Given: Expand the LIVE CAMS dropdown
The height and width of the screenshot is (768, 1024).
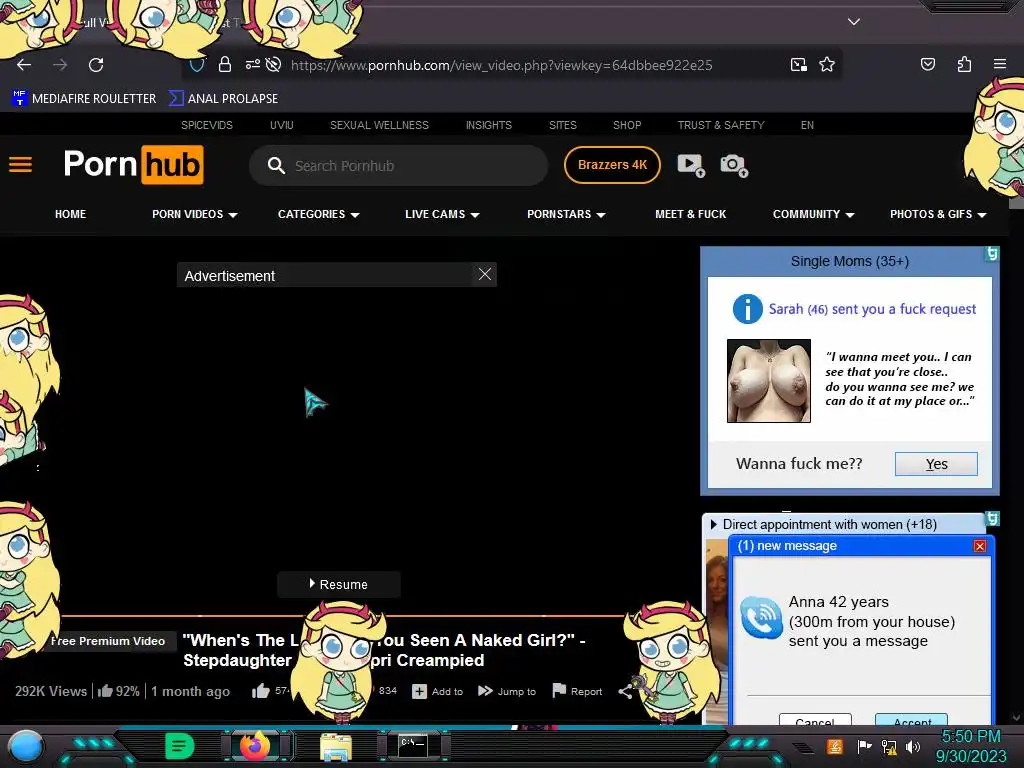Looking at the screenshot, I should tap(442, 214).
